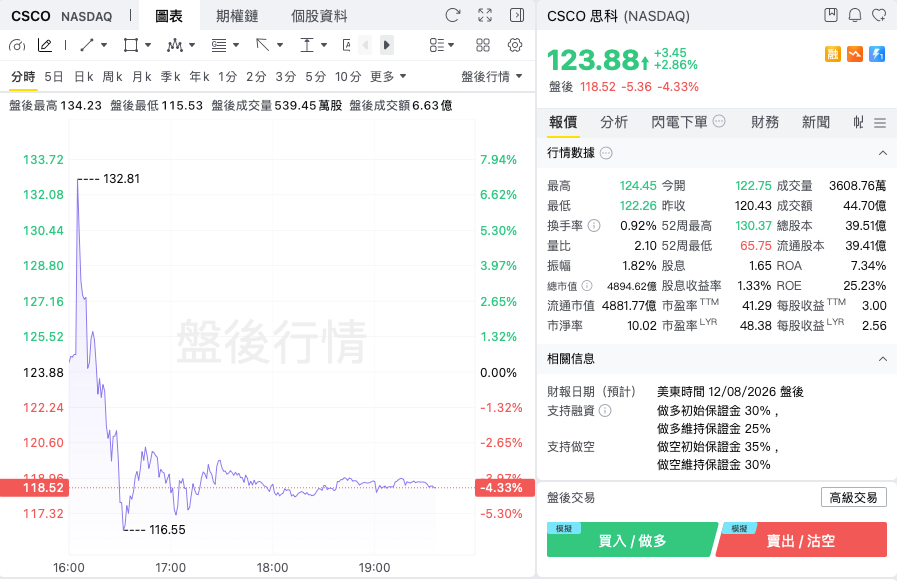Image resolution: width=897 pixels, height=581 pixels.
Task: Open options bubble next to 閃電下單
Action: click(720, 121)
